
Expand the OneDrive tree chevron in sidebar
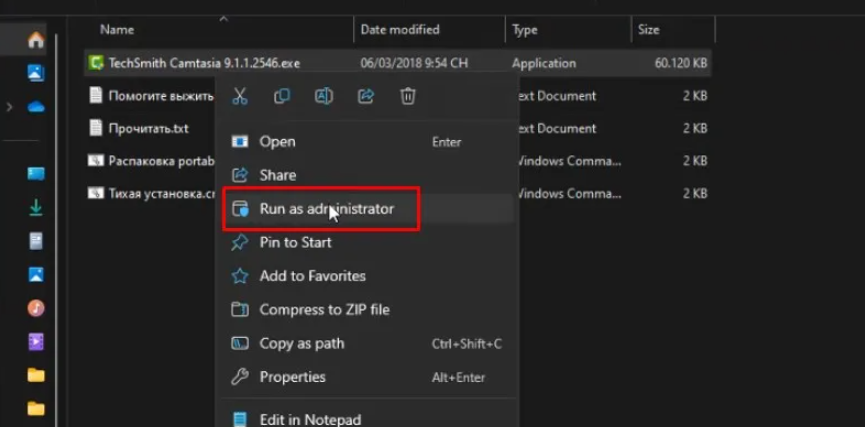[9, 106]
